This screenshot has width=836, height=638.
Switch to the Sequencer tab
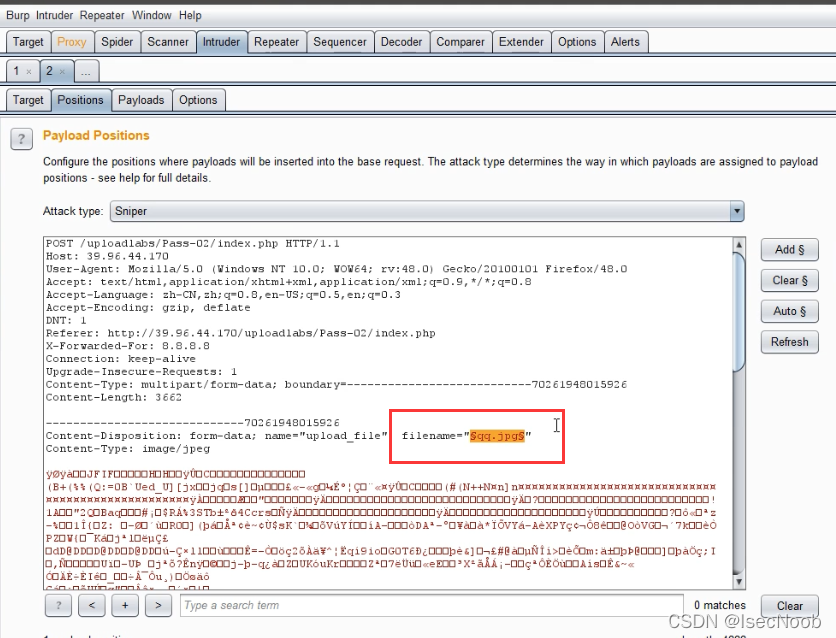pos(340,42)
